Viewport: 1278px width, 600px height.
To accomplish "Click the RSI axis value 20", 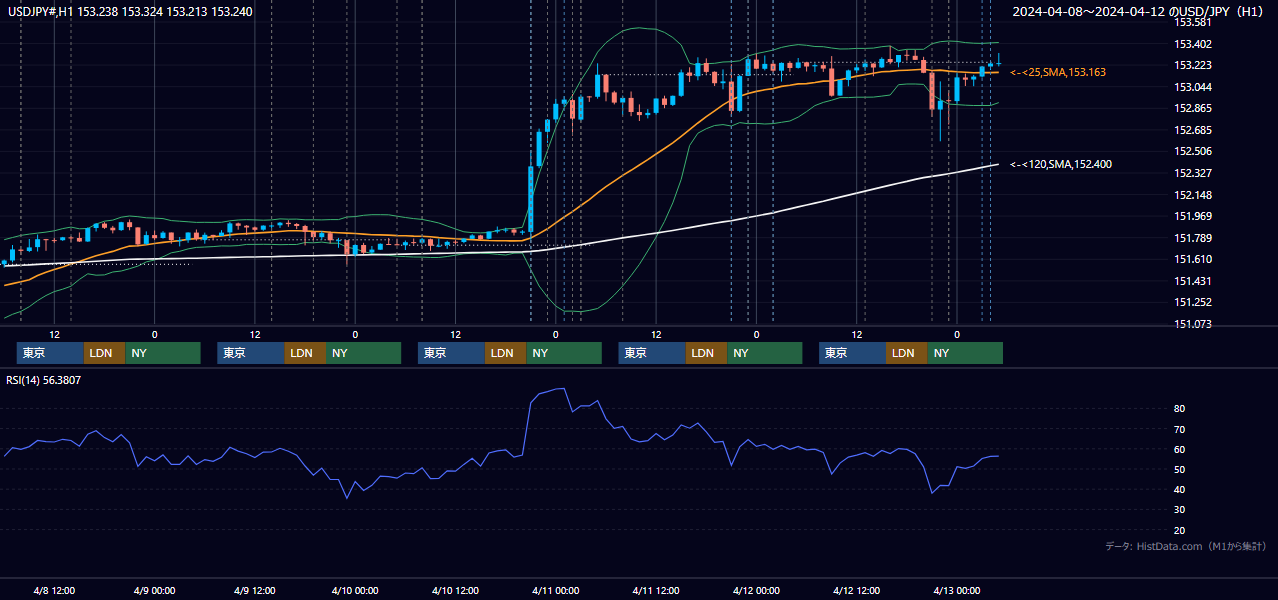I will pyautogui.click(x=1180, y=530).
